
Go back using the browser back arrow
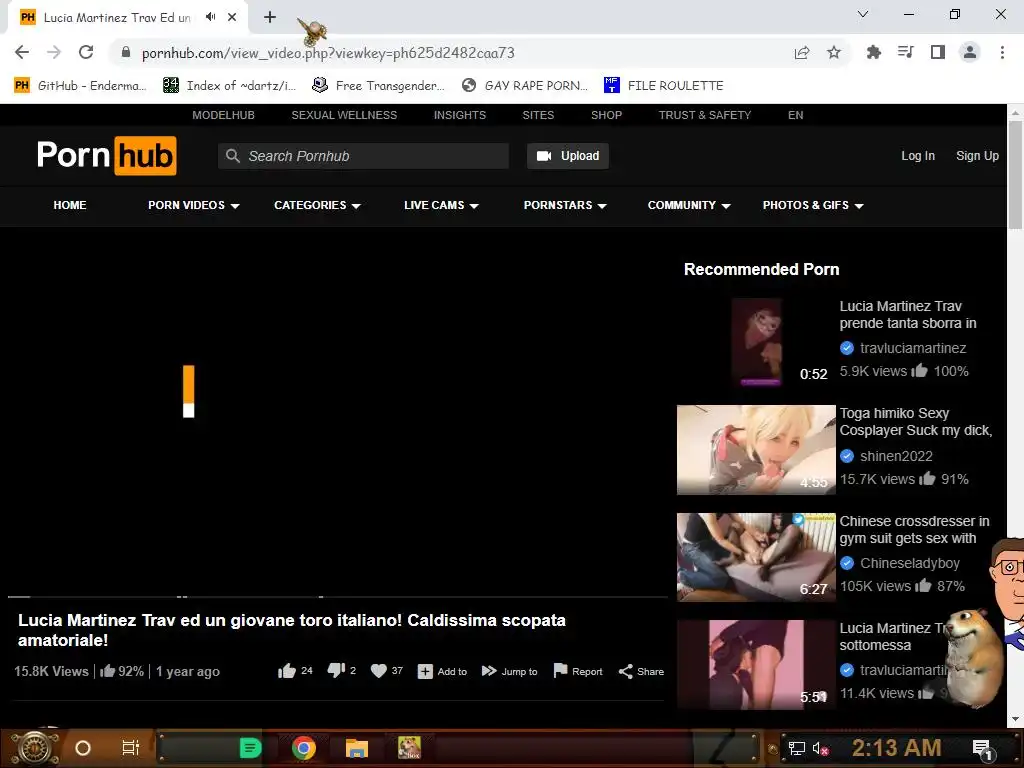point(22,52)
